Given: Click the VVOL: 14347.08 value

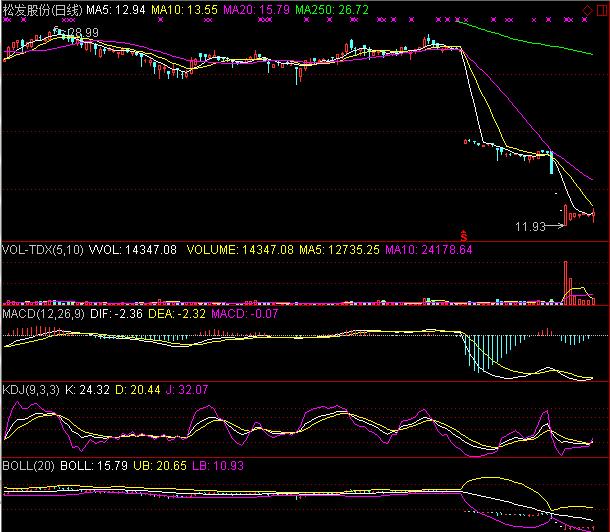Looking at the screenshot, I should point(133,250).
